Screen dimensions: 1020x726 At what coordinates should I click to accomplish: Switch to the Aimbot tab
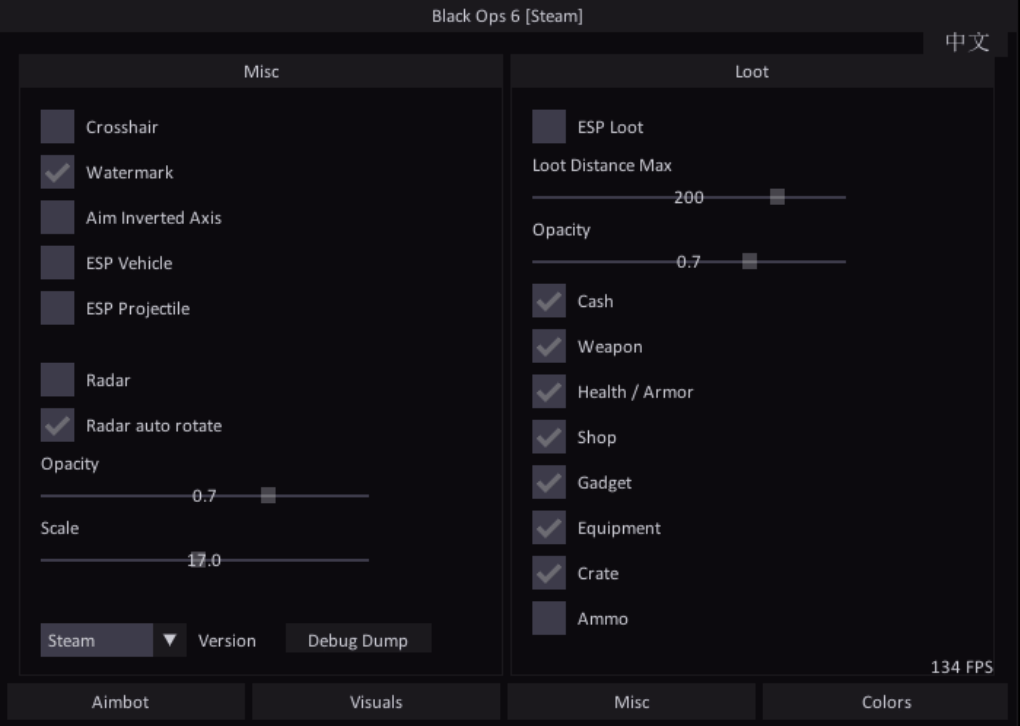(x=120, y=702)
